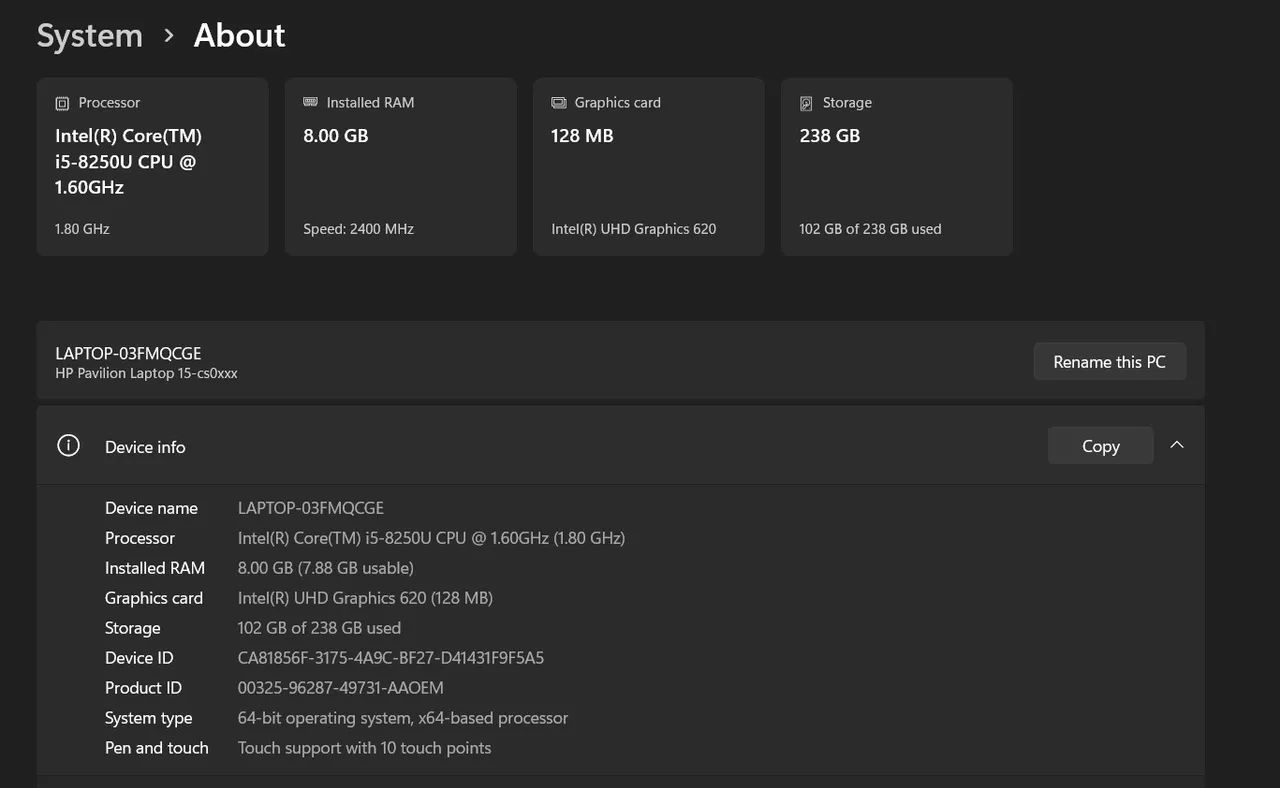Image resolution: width=1280 pixels, height=788 pixels.
Task: Click the Device info circle icon
Action: tap(68, 446)
